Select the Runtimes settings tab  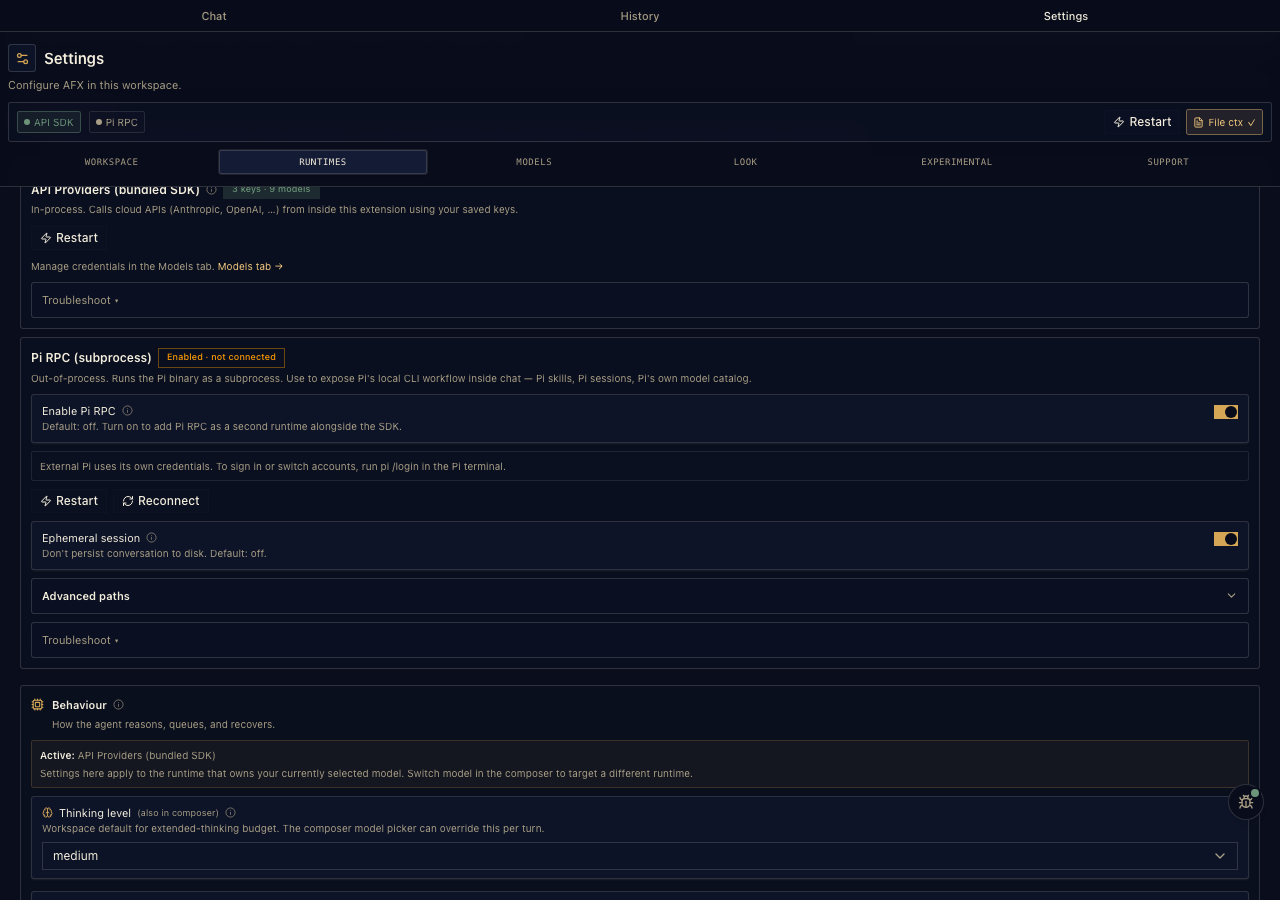323,162
